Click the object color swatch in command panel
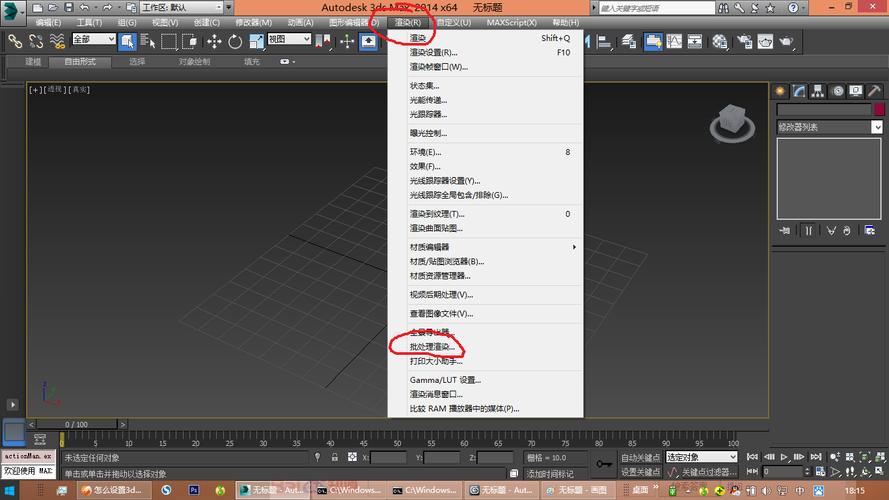This screenshot has width=889, height=500. [878, 110]
